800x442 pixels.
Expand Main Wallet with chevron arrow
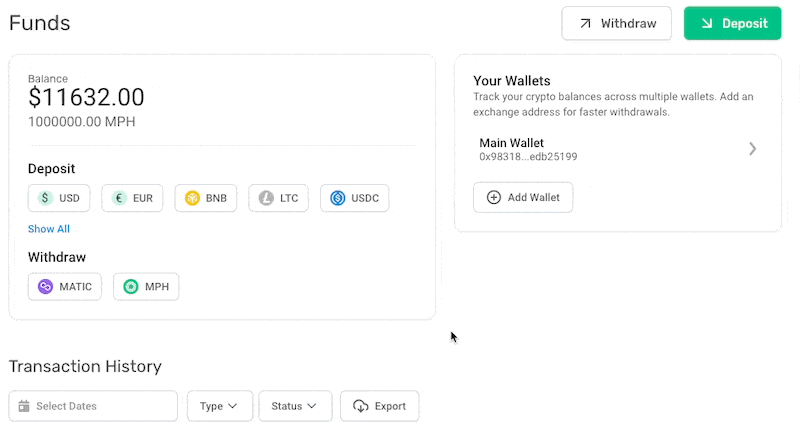point(753,149)
